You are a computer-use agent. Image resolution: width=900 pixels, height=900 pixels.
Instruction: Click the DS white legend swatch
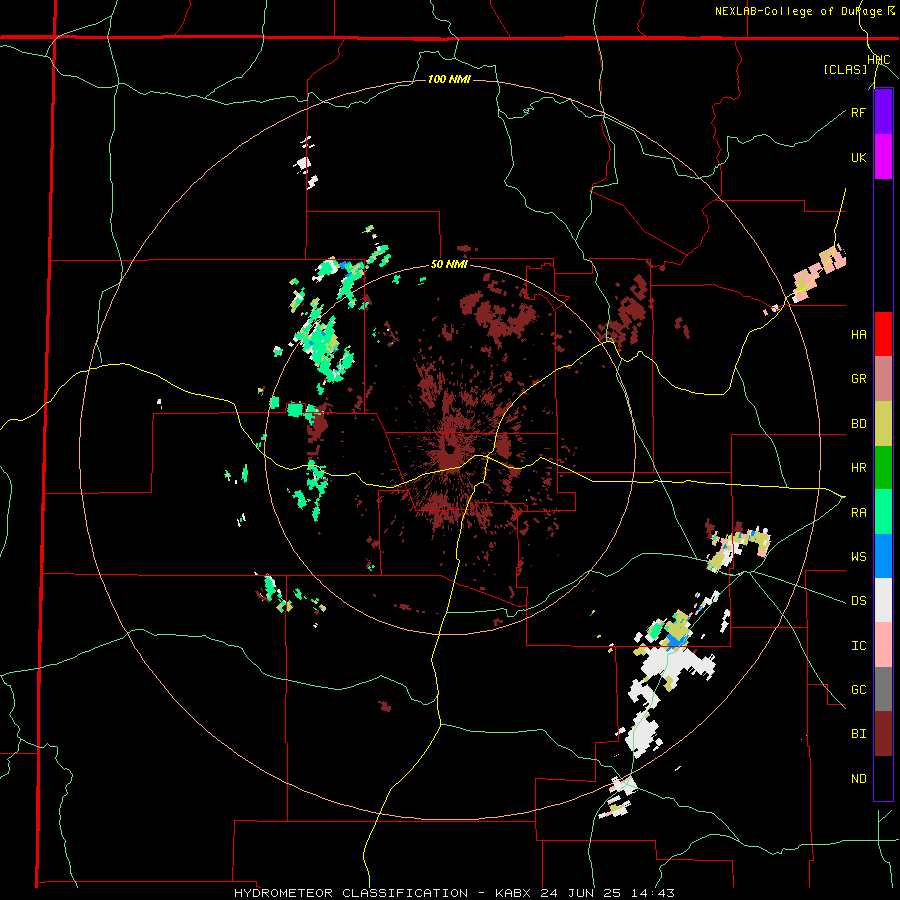tap(883, 600)
